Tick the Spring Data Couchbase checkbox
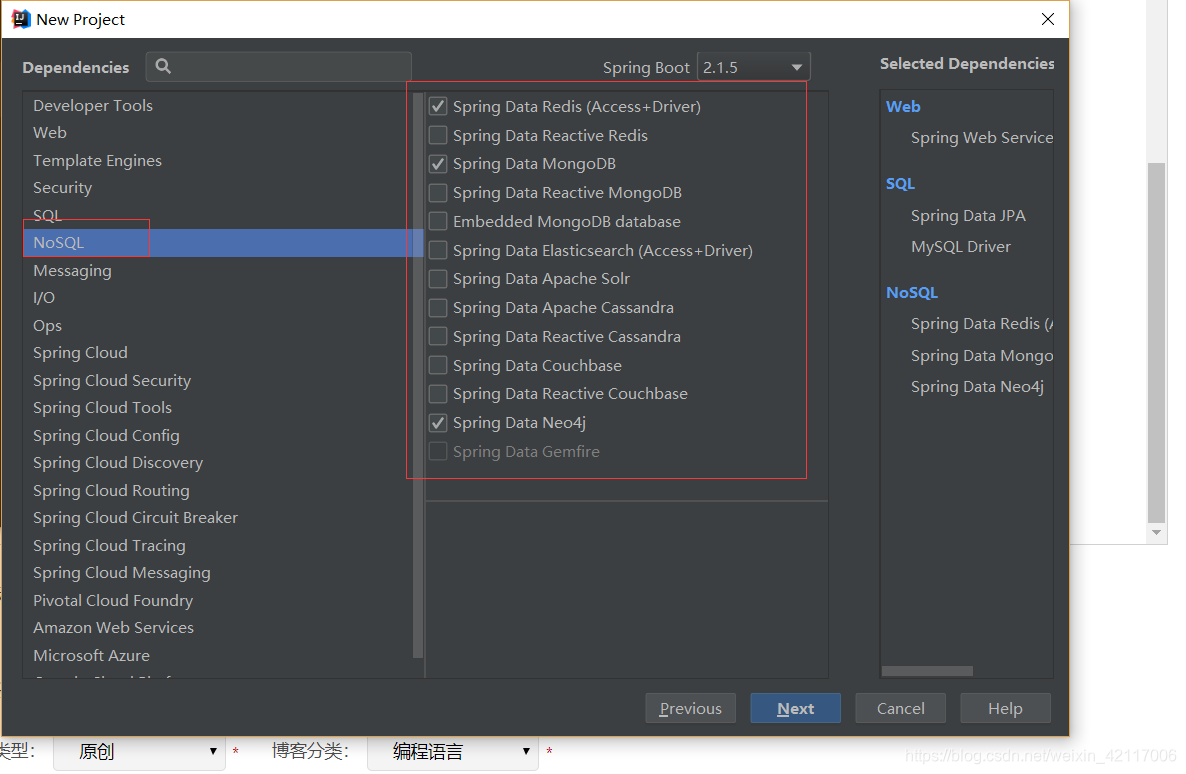 coord(438,365)
